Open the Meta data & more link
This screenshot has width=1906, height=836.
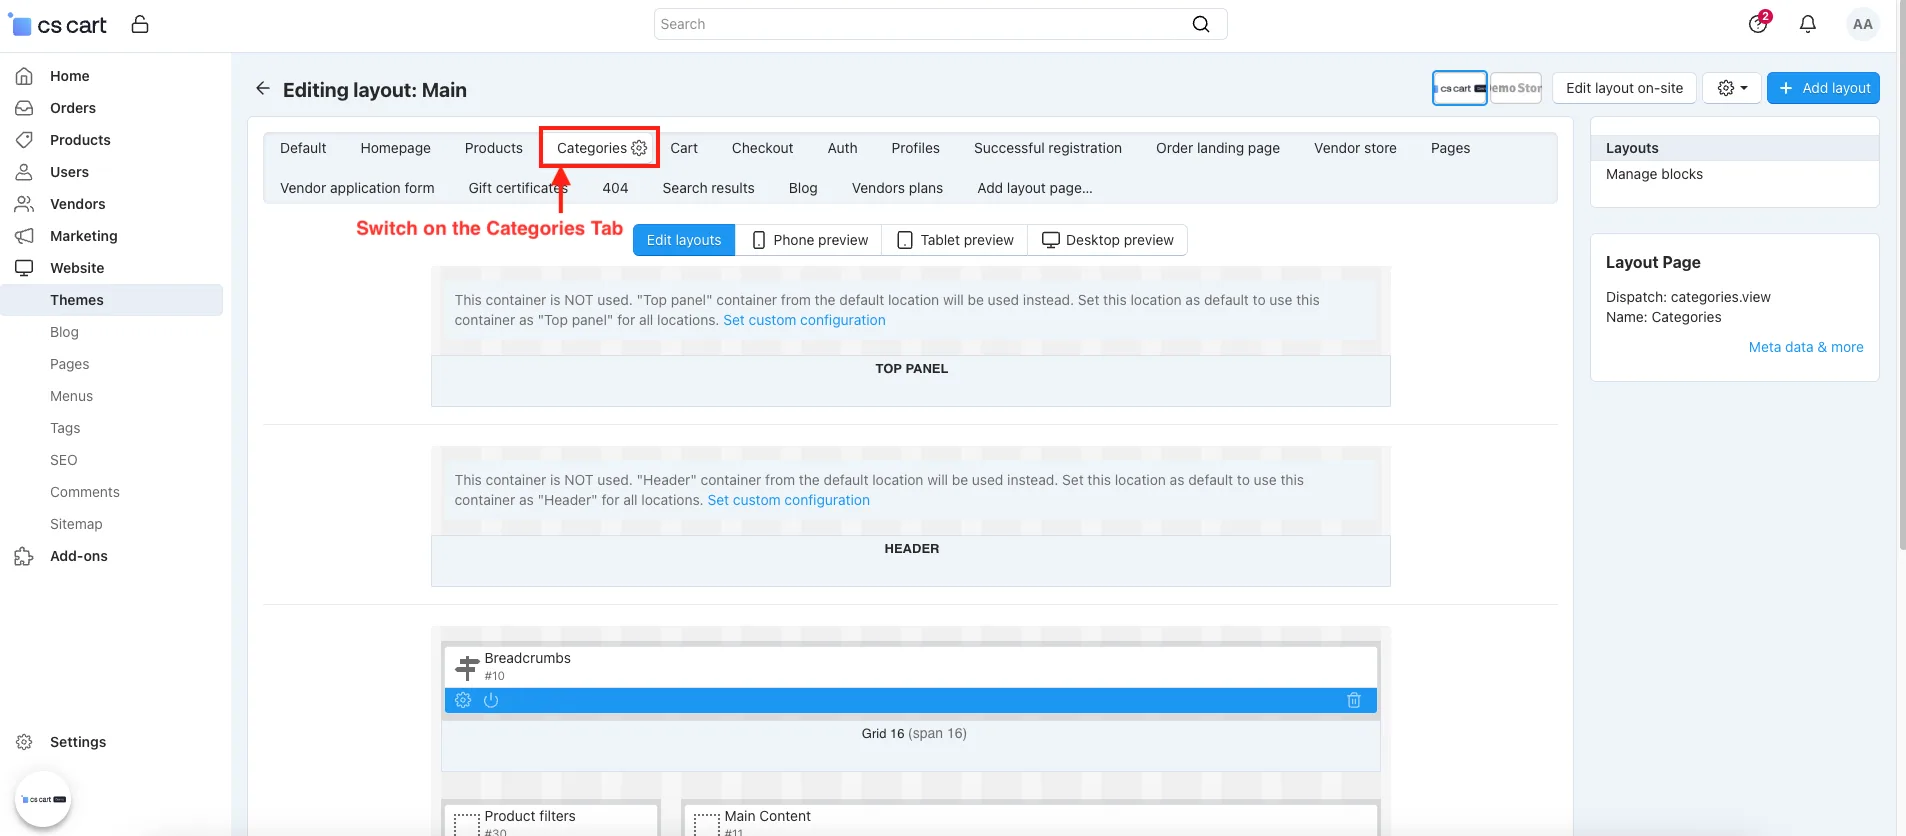(x=1806, y=347)
